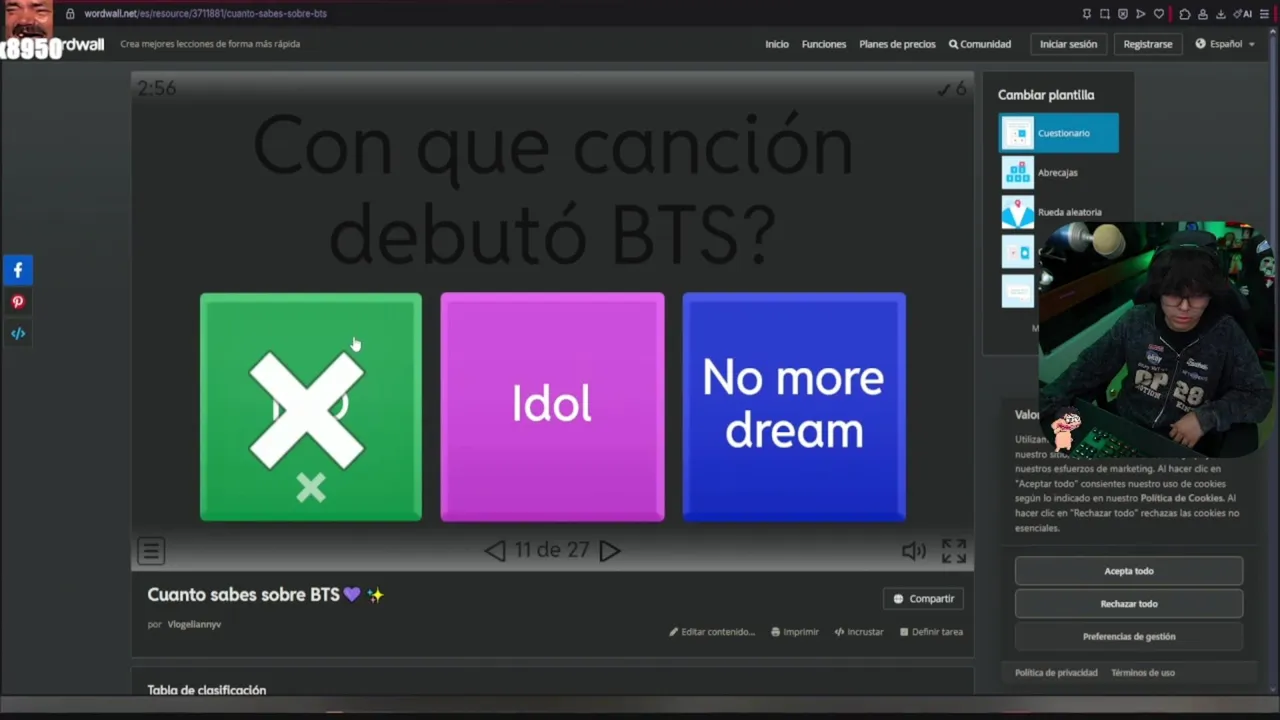Open the Inicio menu item
Viewport: 1280px width, 720px height.
pos(777,44)
